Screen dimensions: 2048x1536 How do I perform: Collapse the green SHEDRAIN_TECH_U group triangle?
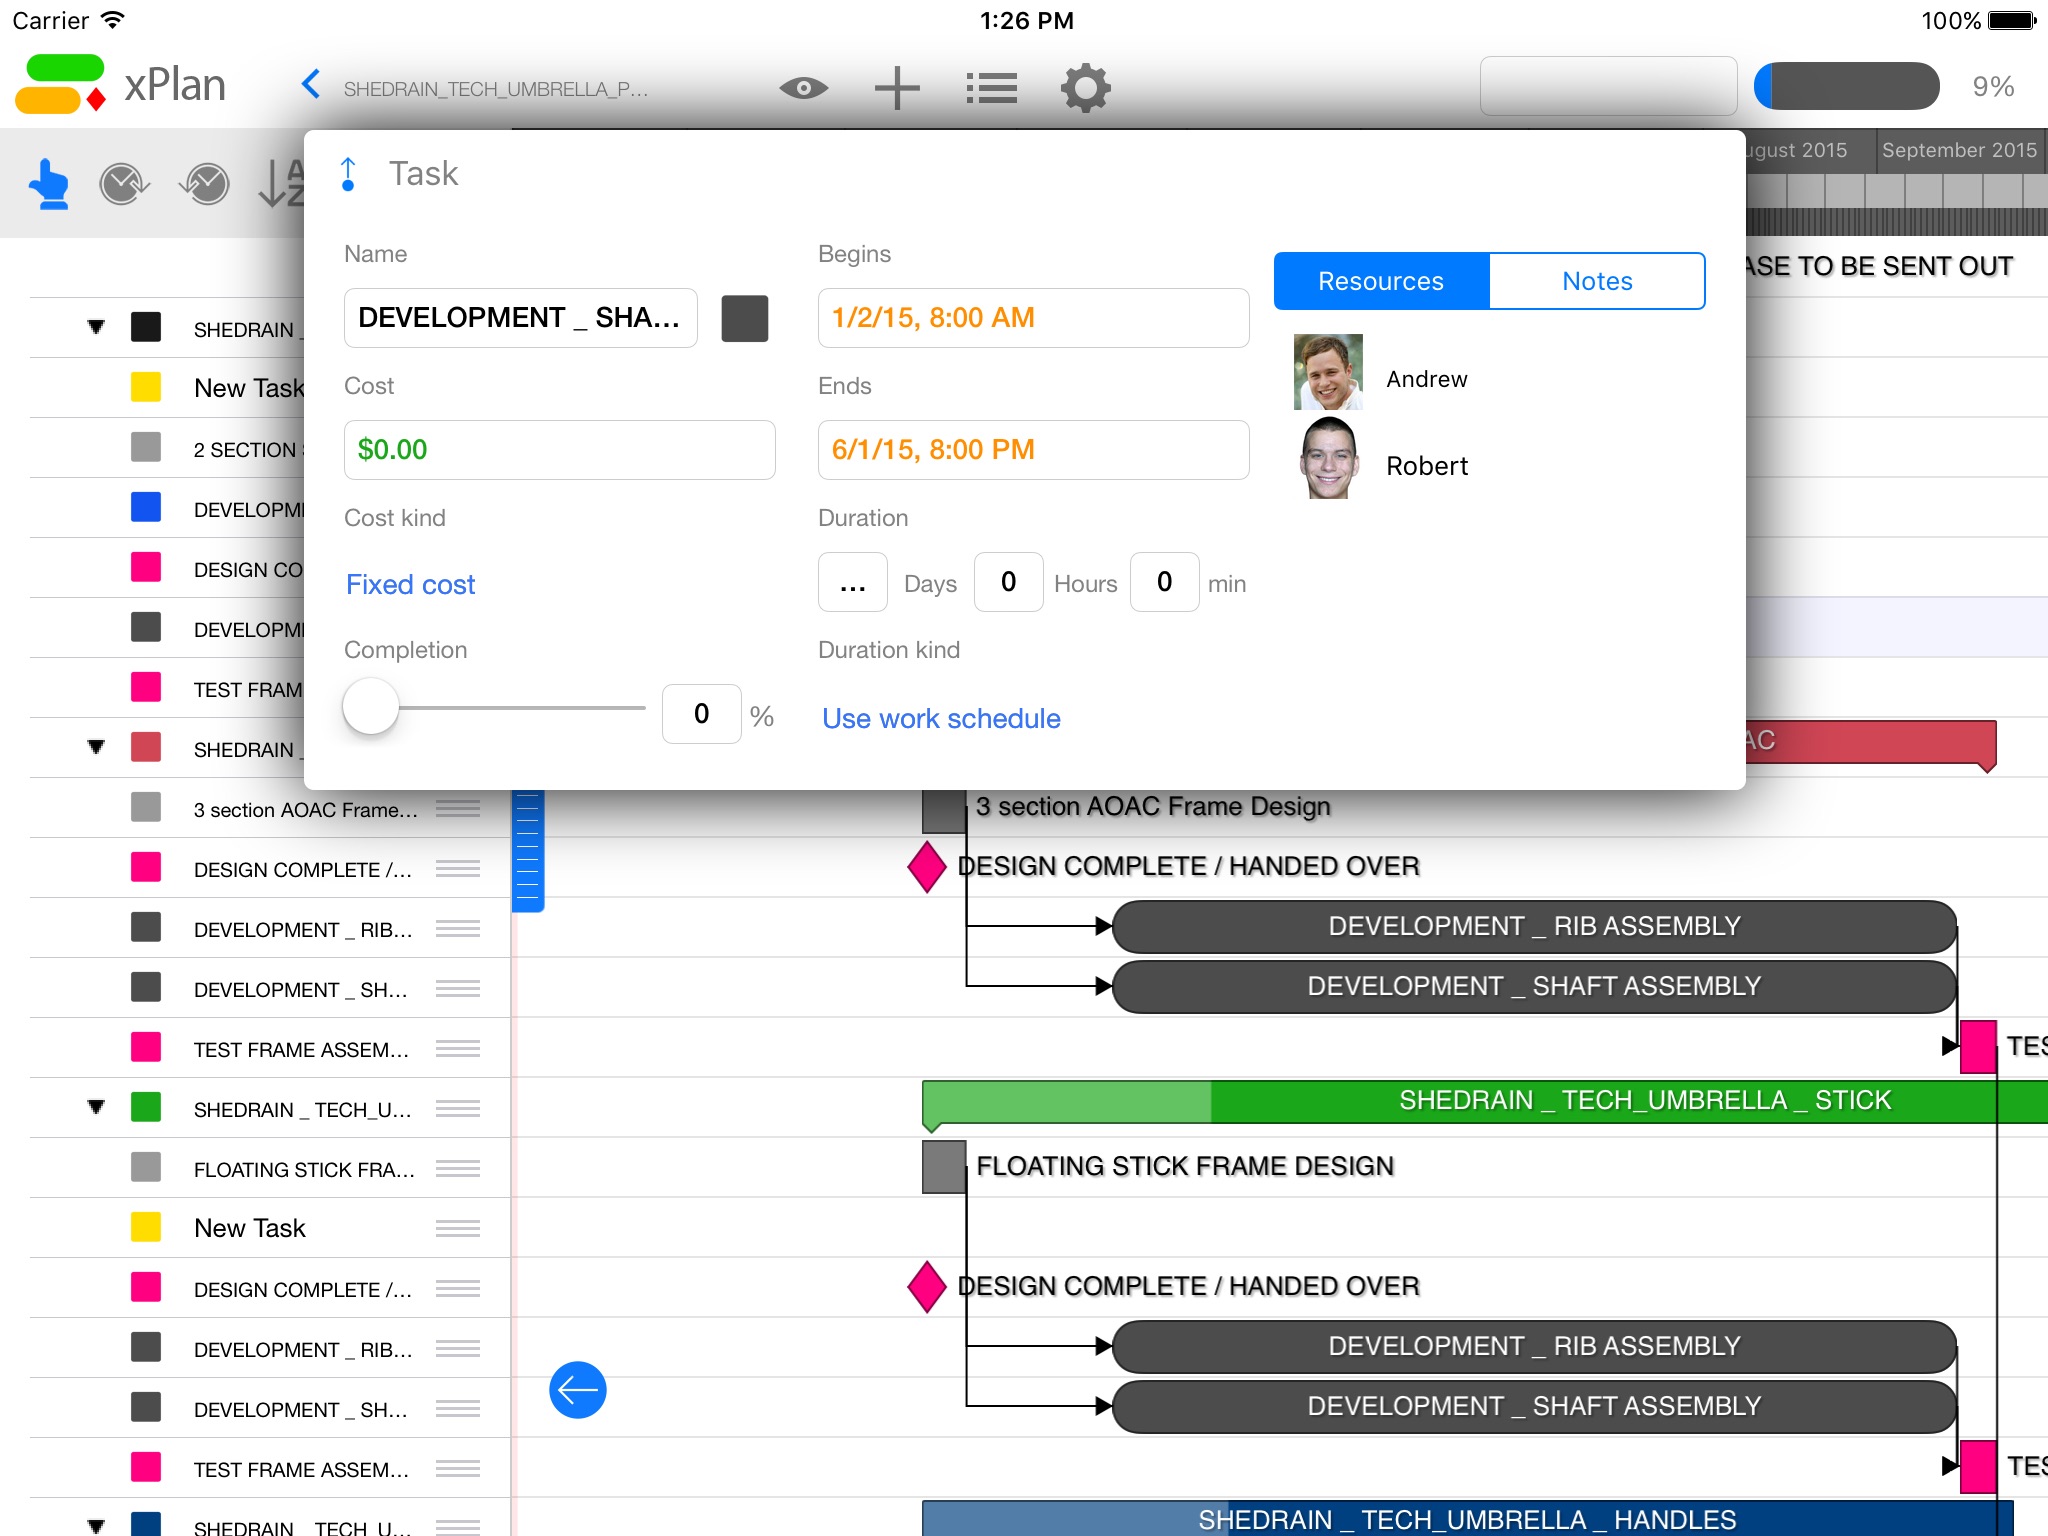tap(96, 1107)
